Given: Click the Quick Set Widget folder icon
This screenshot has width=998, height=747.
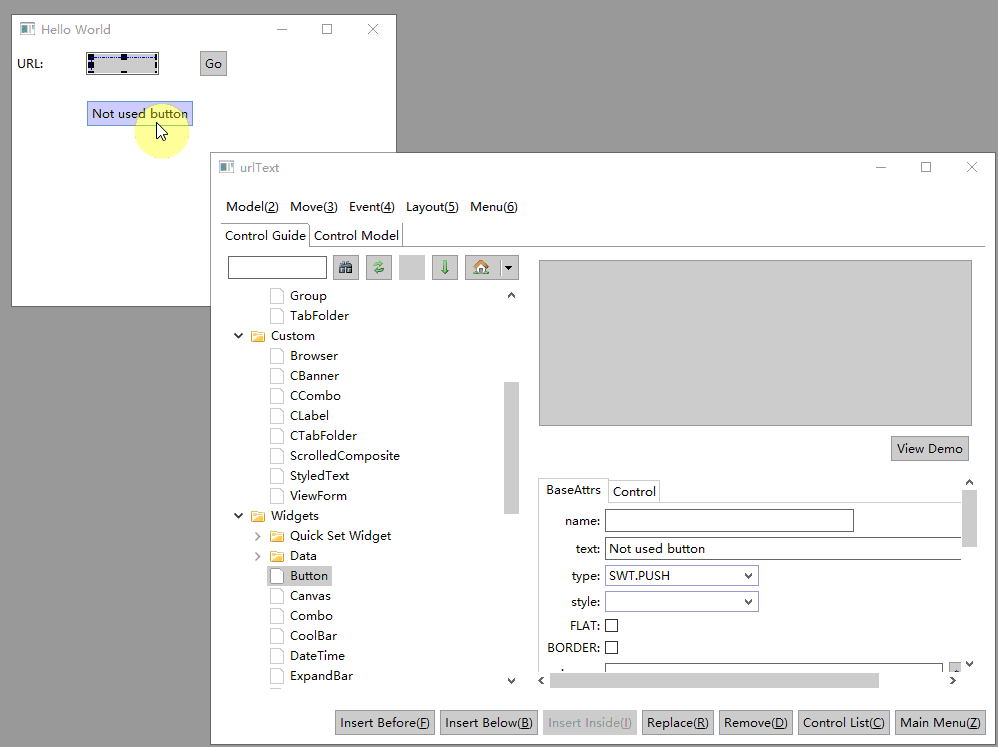Looking at the screenshot, I should click(x=277, y=536).
